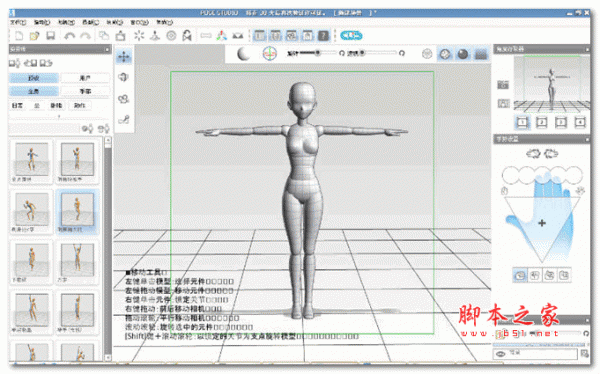
Task: Toggle the fourth layout panel button in the toolbar
Action: (x=307, y=36)
